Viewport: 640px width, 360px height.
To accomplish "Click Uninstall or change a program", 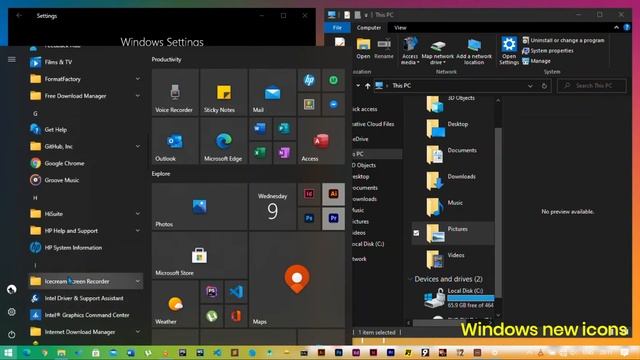I will tap(563, 40).
